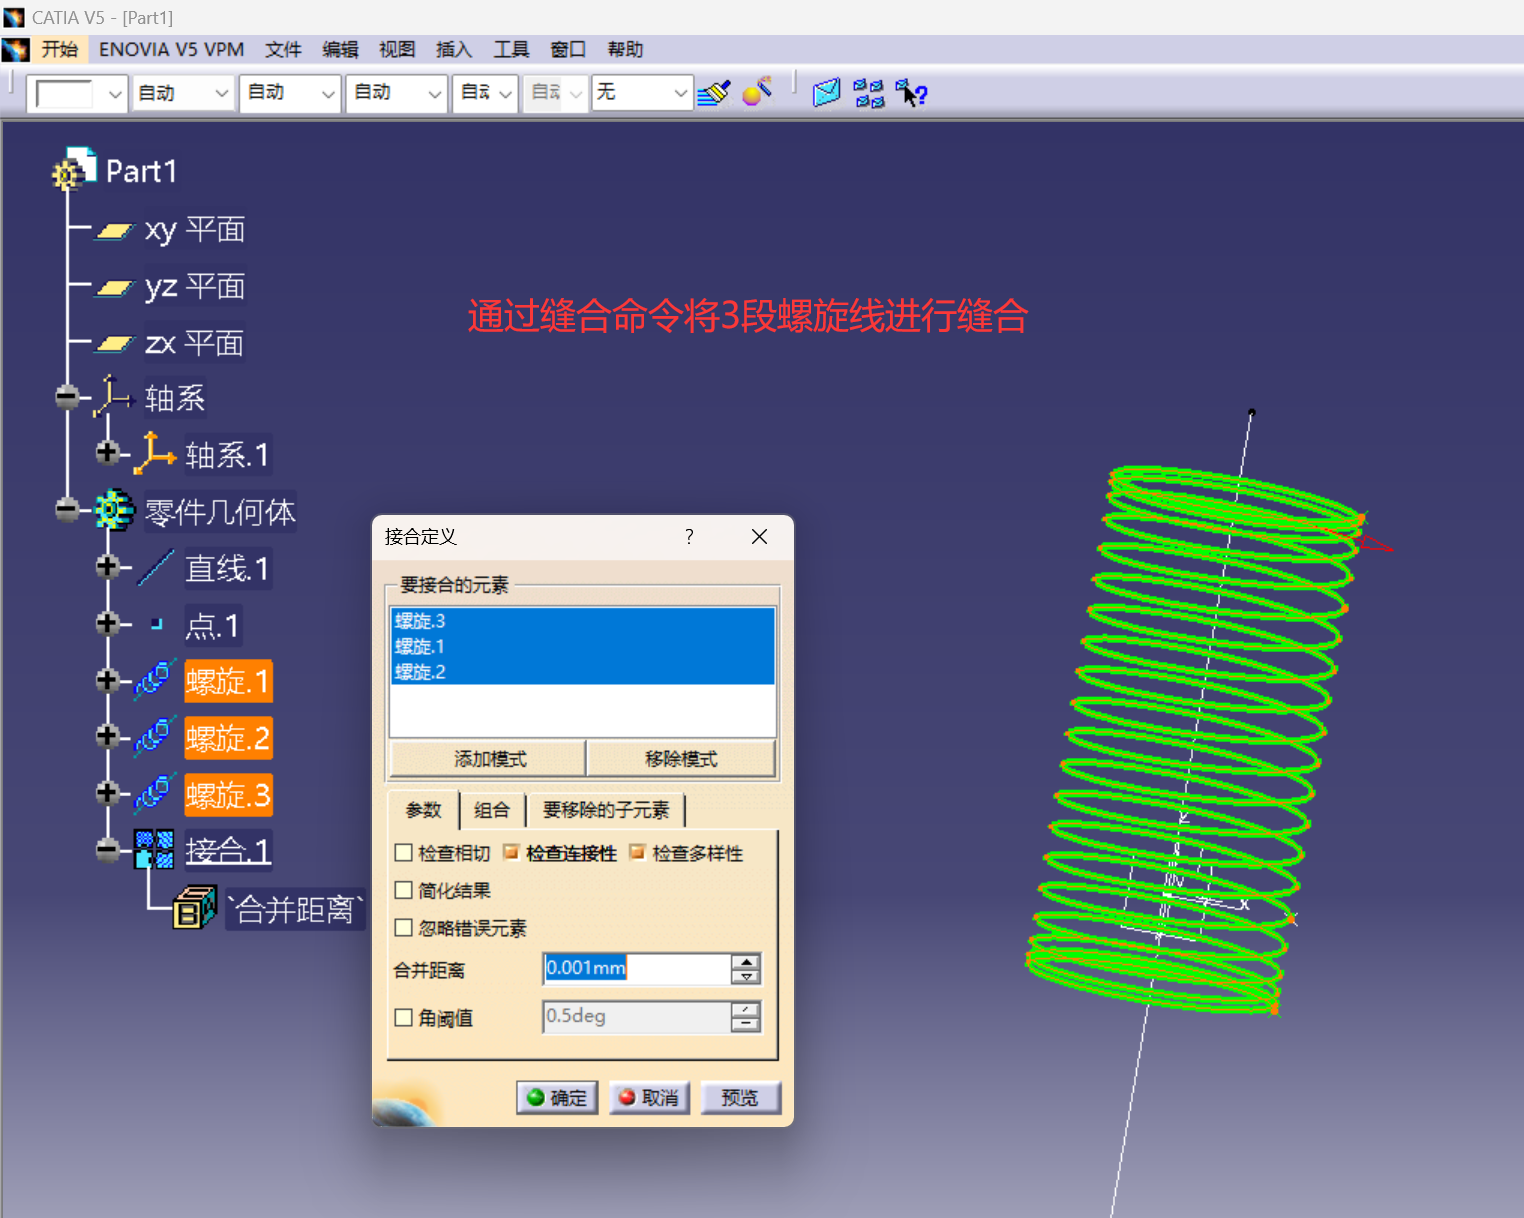Image resolution: width=1524 pixels, height=1218 pixels.
Task: Click the CATIA logo icon in menu bar
Action: 15,49
